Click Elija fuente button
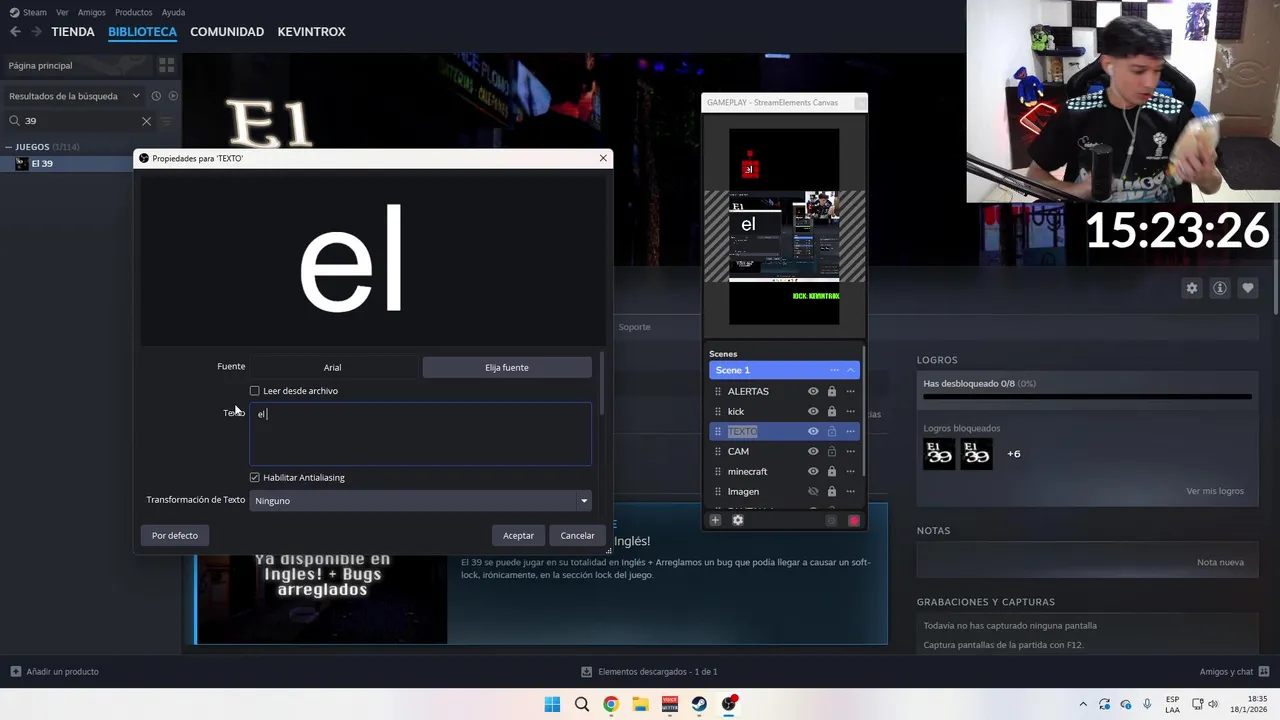The height and width of the screenshot is (720, 1280). click(x=507, y=368)
